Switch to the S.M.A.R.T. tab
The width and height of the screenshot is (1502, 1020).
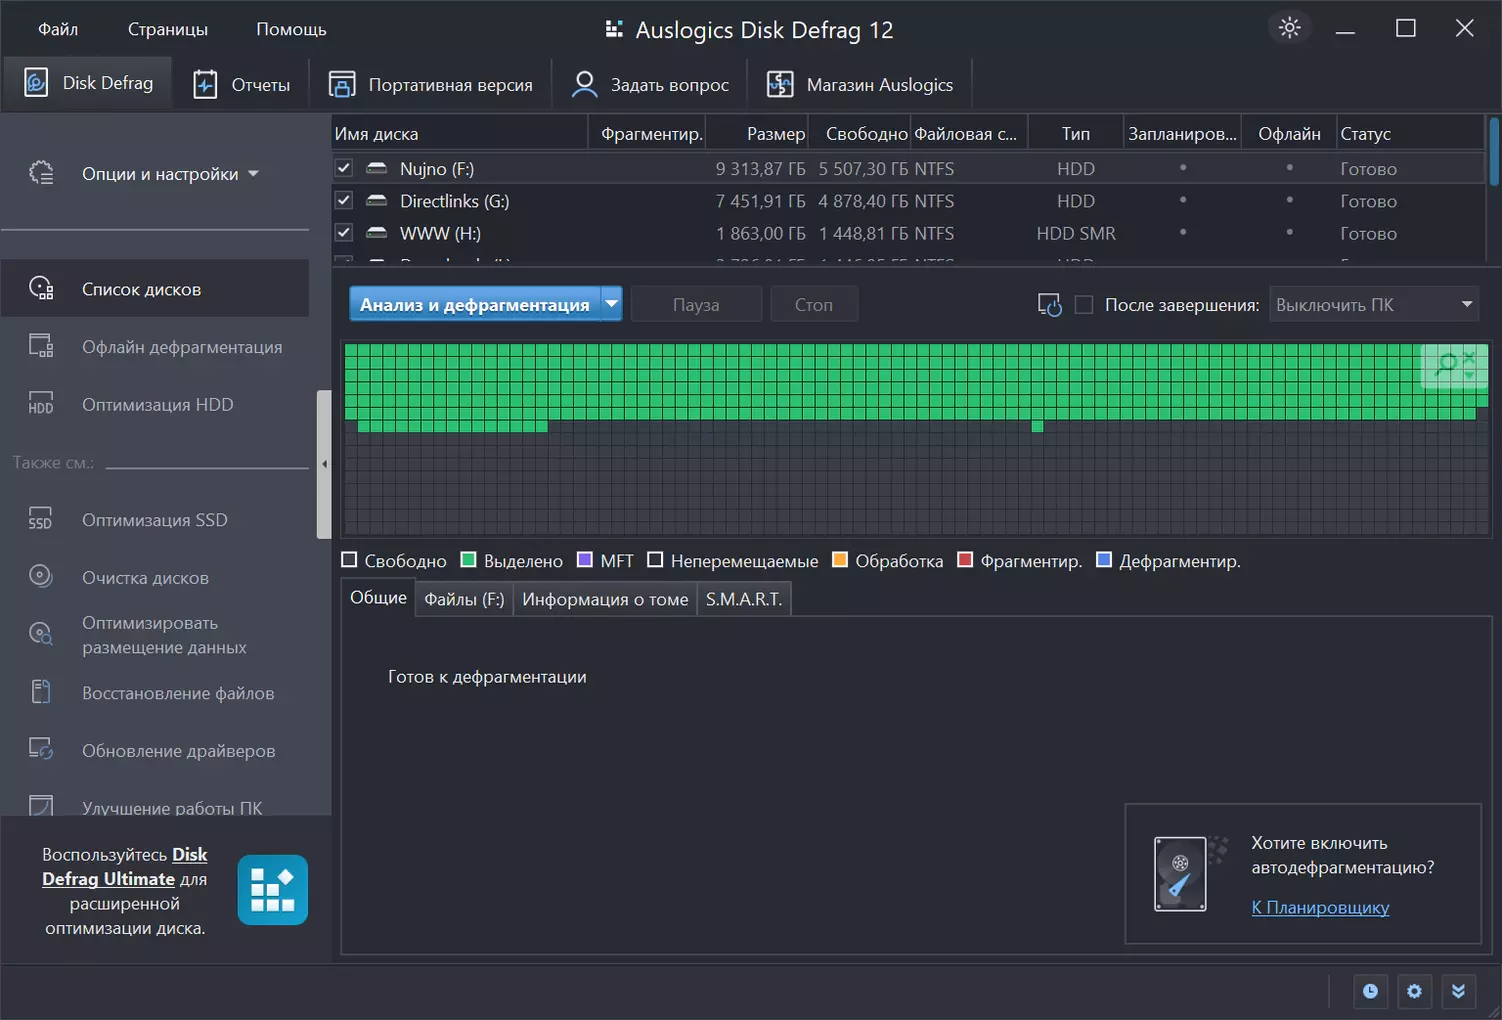point(744,599)
